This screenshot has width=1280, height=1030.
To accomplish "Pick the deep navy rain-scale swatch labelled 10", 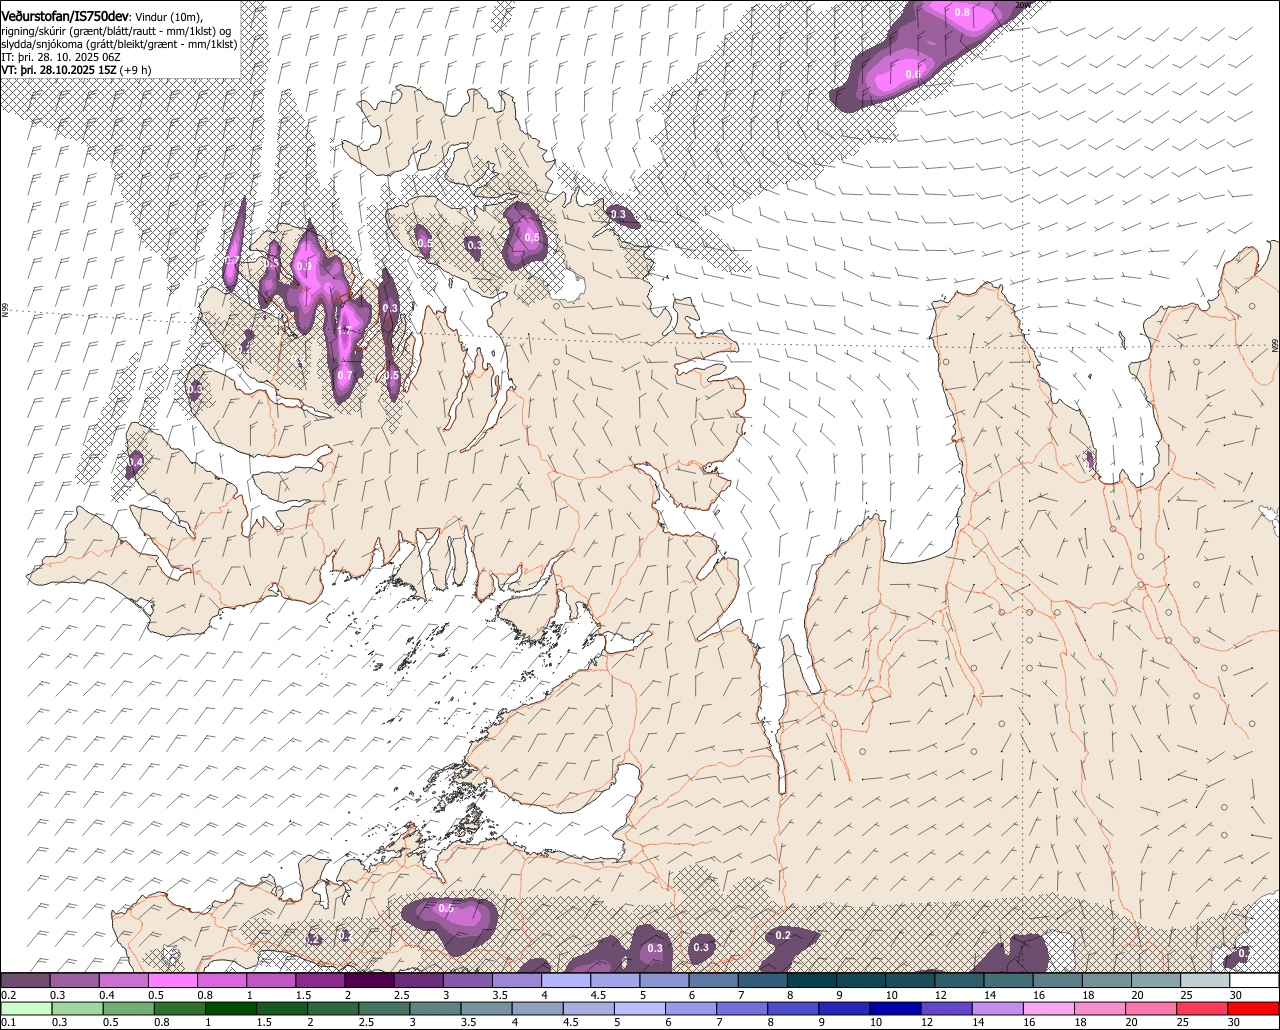I will [x=895, y=1009].
